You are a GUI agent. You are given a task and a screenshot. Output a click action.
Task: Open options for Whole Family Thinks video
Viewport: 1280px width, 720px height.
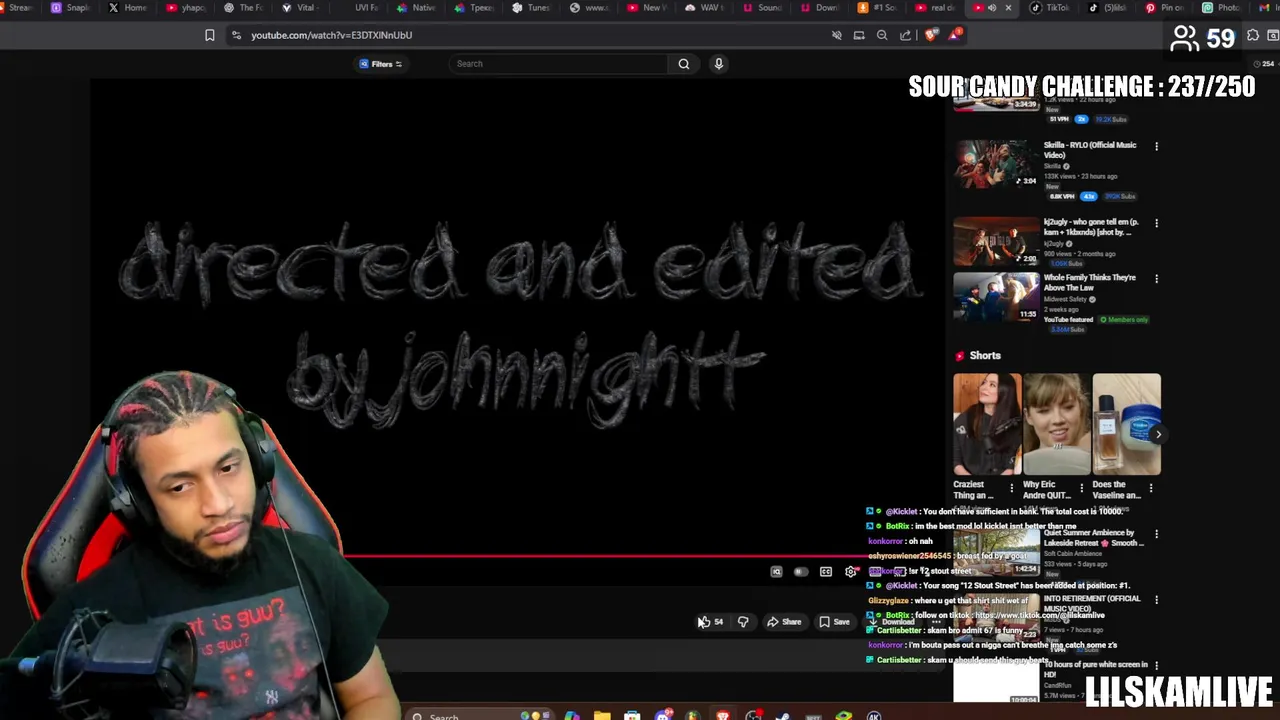coord(1156,279)
